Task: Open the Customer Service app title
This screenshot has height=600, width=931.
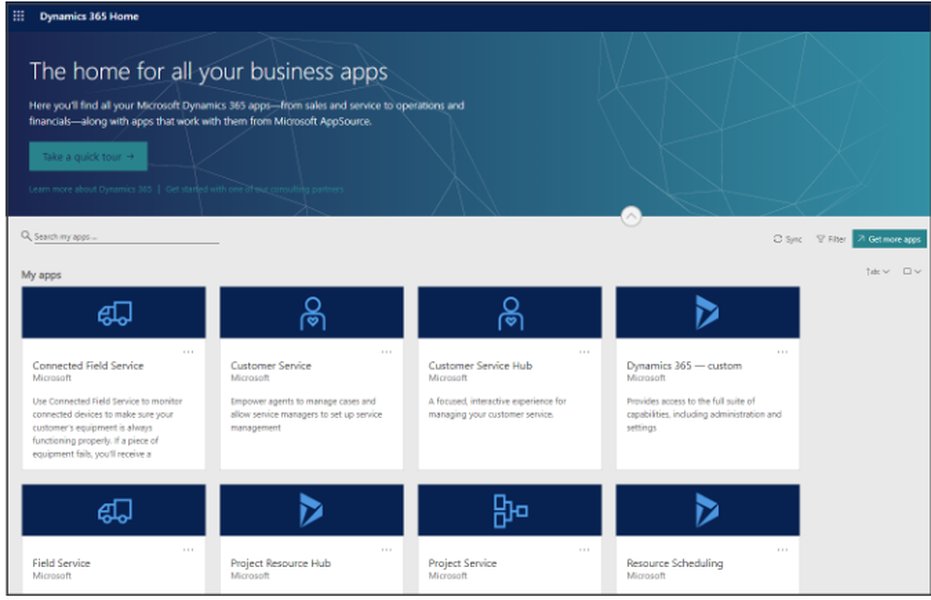Action: tap(271, 366)
